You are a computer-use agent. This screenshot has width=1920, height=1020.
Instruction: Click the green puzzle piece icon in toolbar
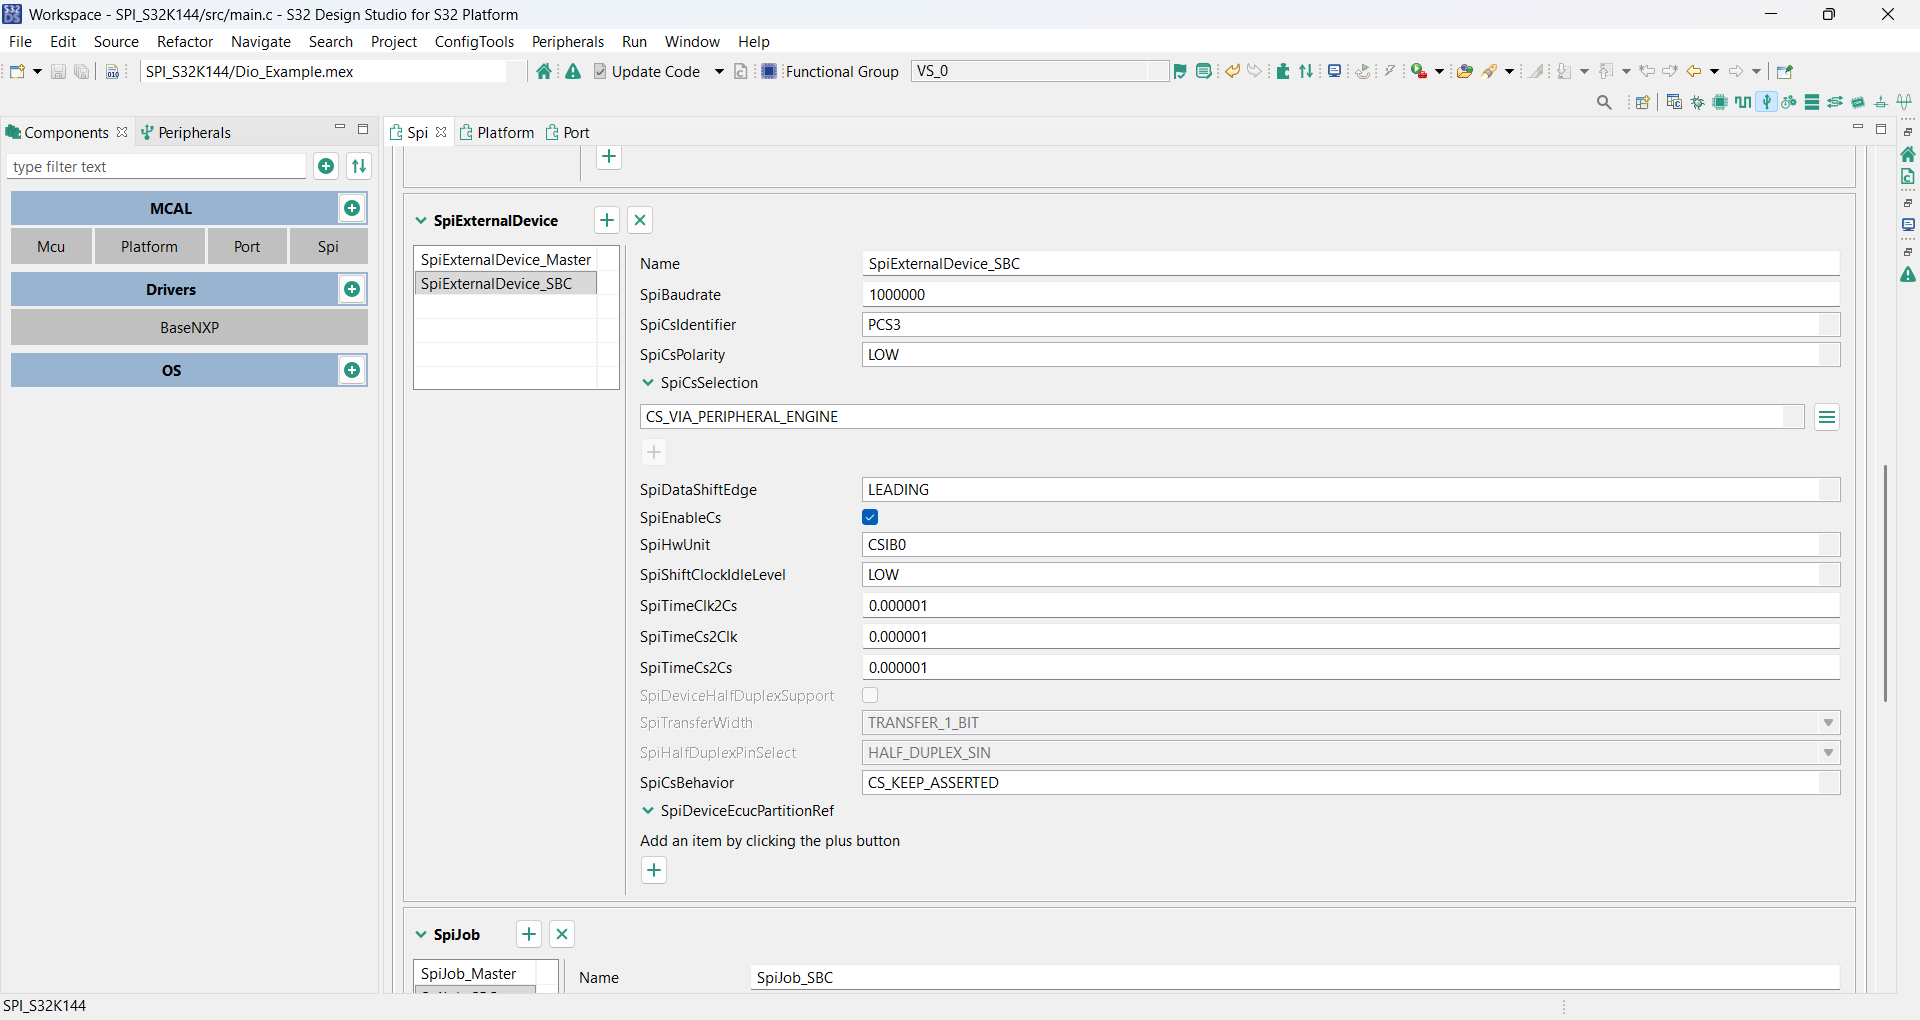(x=1283, y=71)
